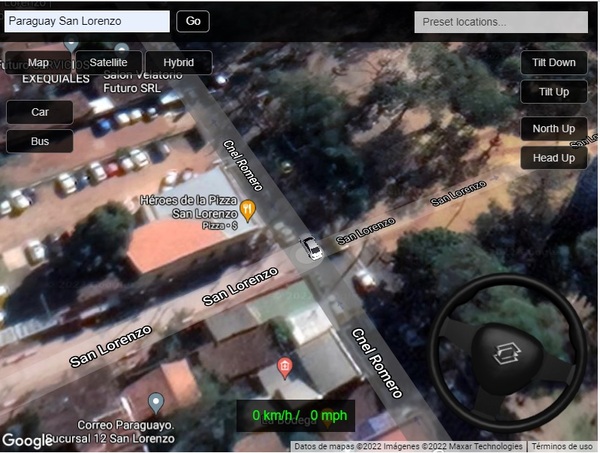The image size is (600, 453).
Task: Click the Go button
Action: [193, 21]
